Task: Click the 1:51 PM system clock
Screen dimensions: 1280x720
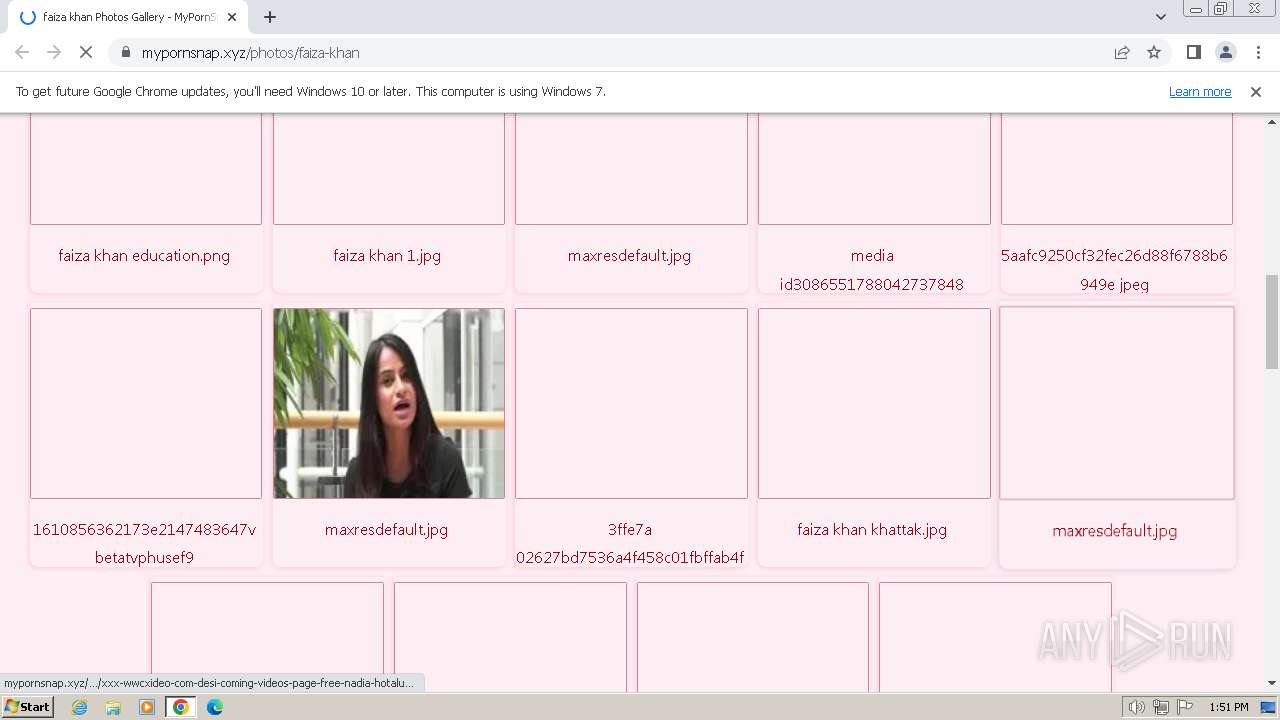Action: click(1228, 707)
